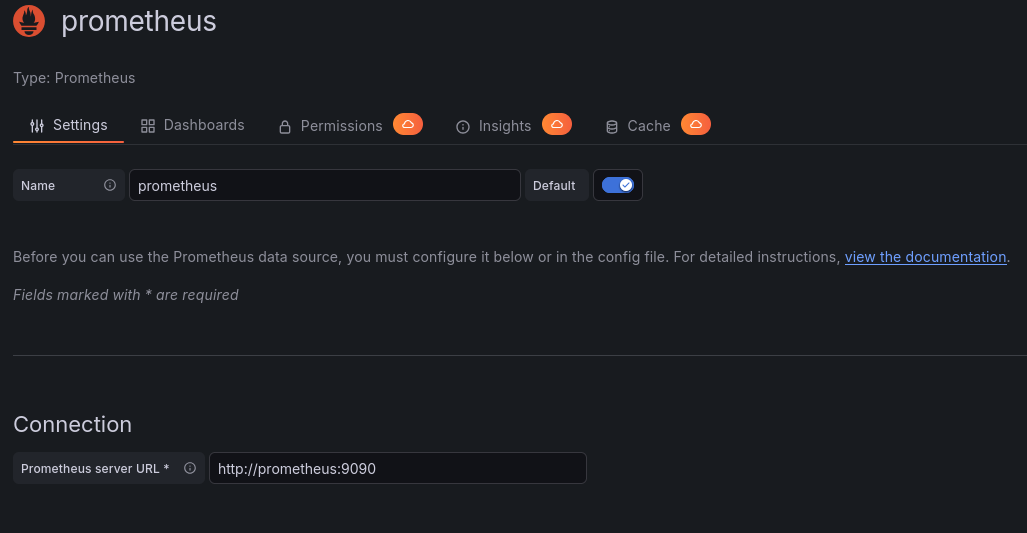Click the Fields marked with * are required note
1027x533 pixels.
point(126,295)
